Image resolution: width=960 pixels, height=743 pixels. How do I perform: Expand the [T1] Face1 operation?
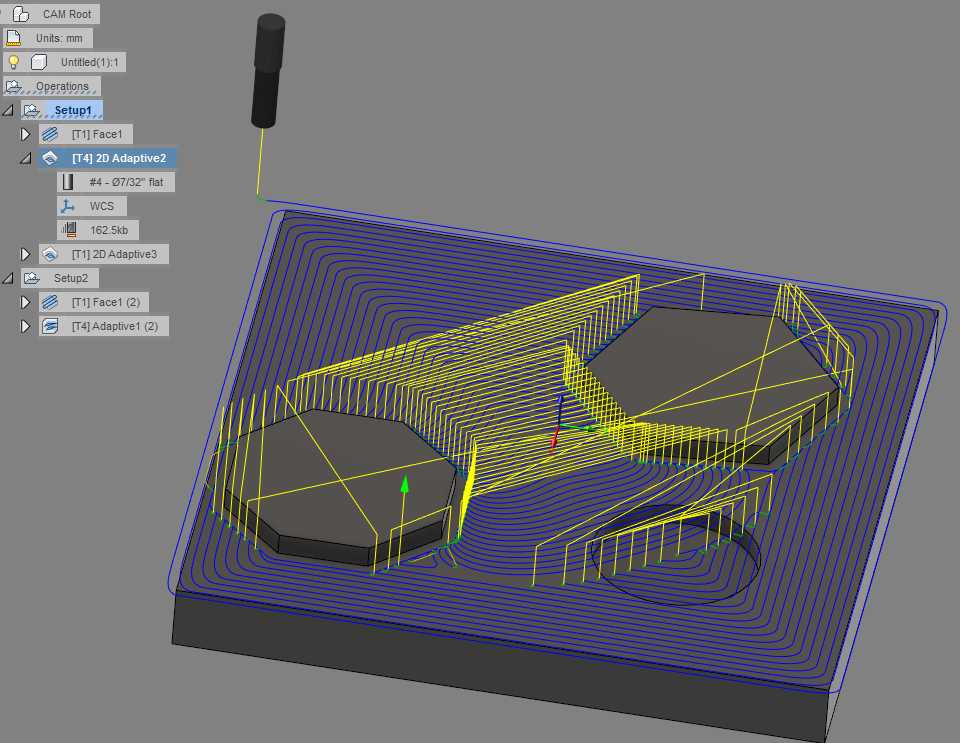25,134
